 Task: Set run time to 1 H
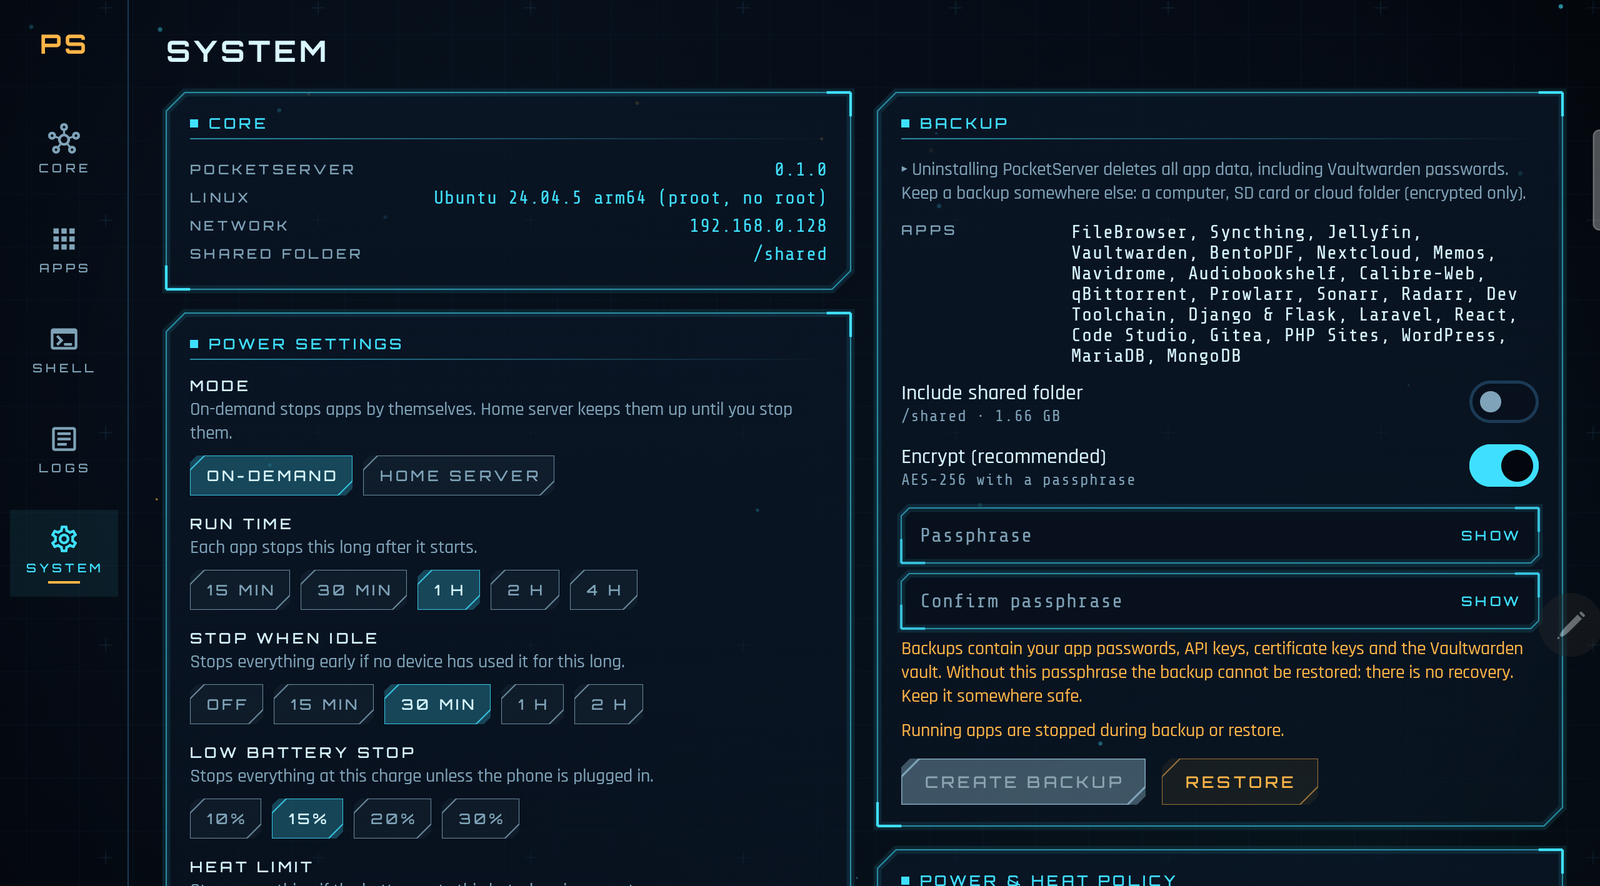coord(449,590)
